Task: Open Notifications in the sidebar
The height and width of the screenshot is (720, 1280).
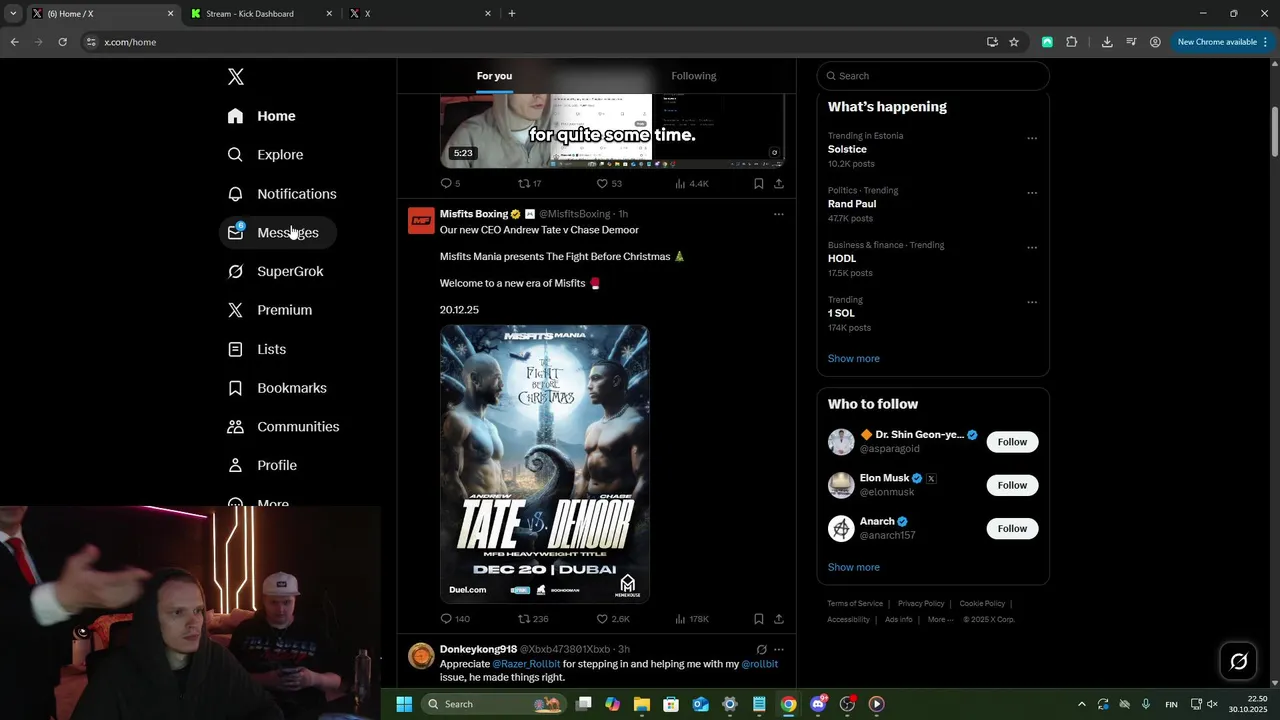Action: (x=282, y=194)
